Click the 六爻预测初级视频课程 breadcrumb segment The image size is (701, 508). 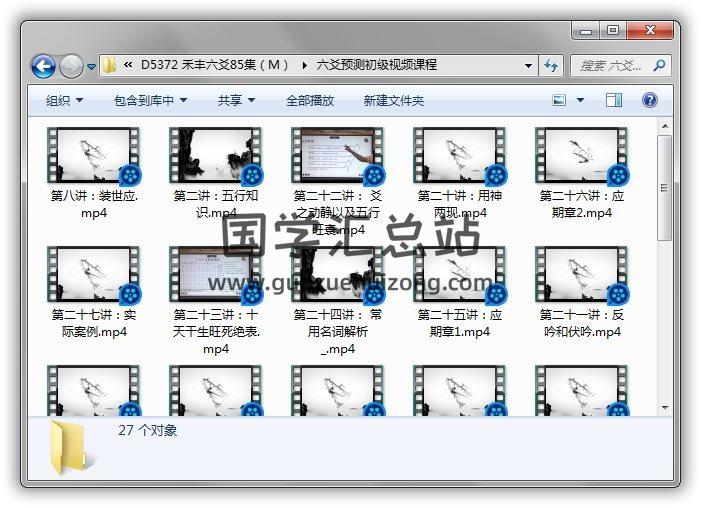(377, 66)
